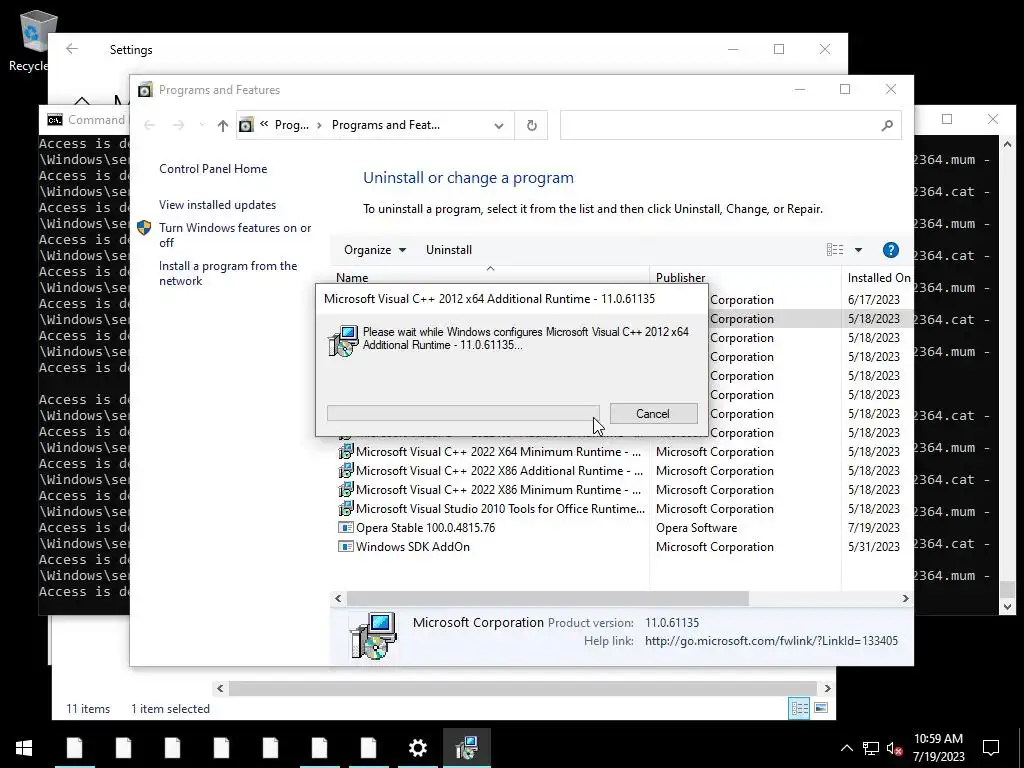Click the network icon in system tray
The image size is (1024, 768).
click(871, 748)
